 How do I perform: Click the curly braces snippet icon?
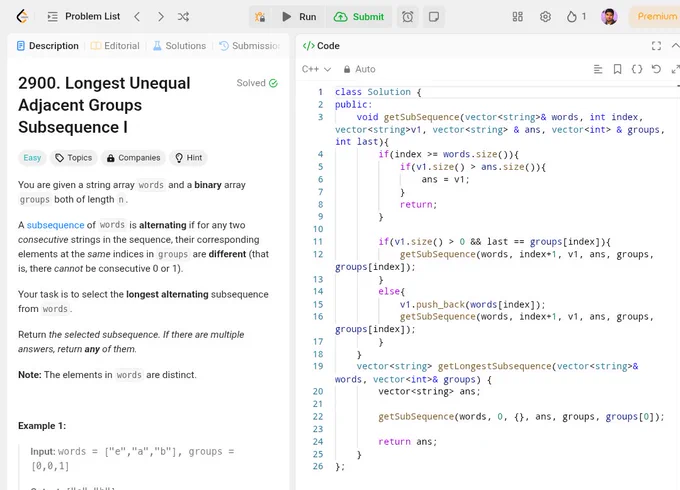[637, 69]
